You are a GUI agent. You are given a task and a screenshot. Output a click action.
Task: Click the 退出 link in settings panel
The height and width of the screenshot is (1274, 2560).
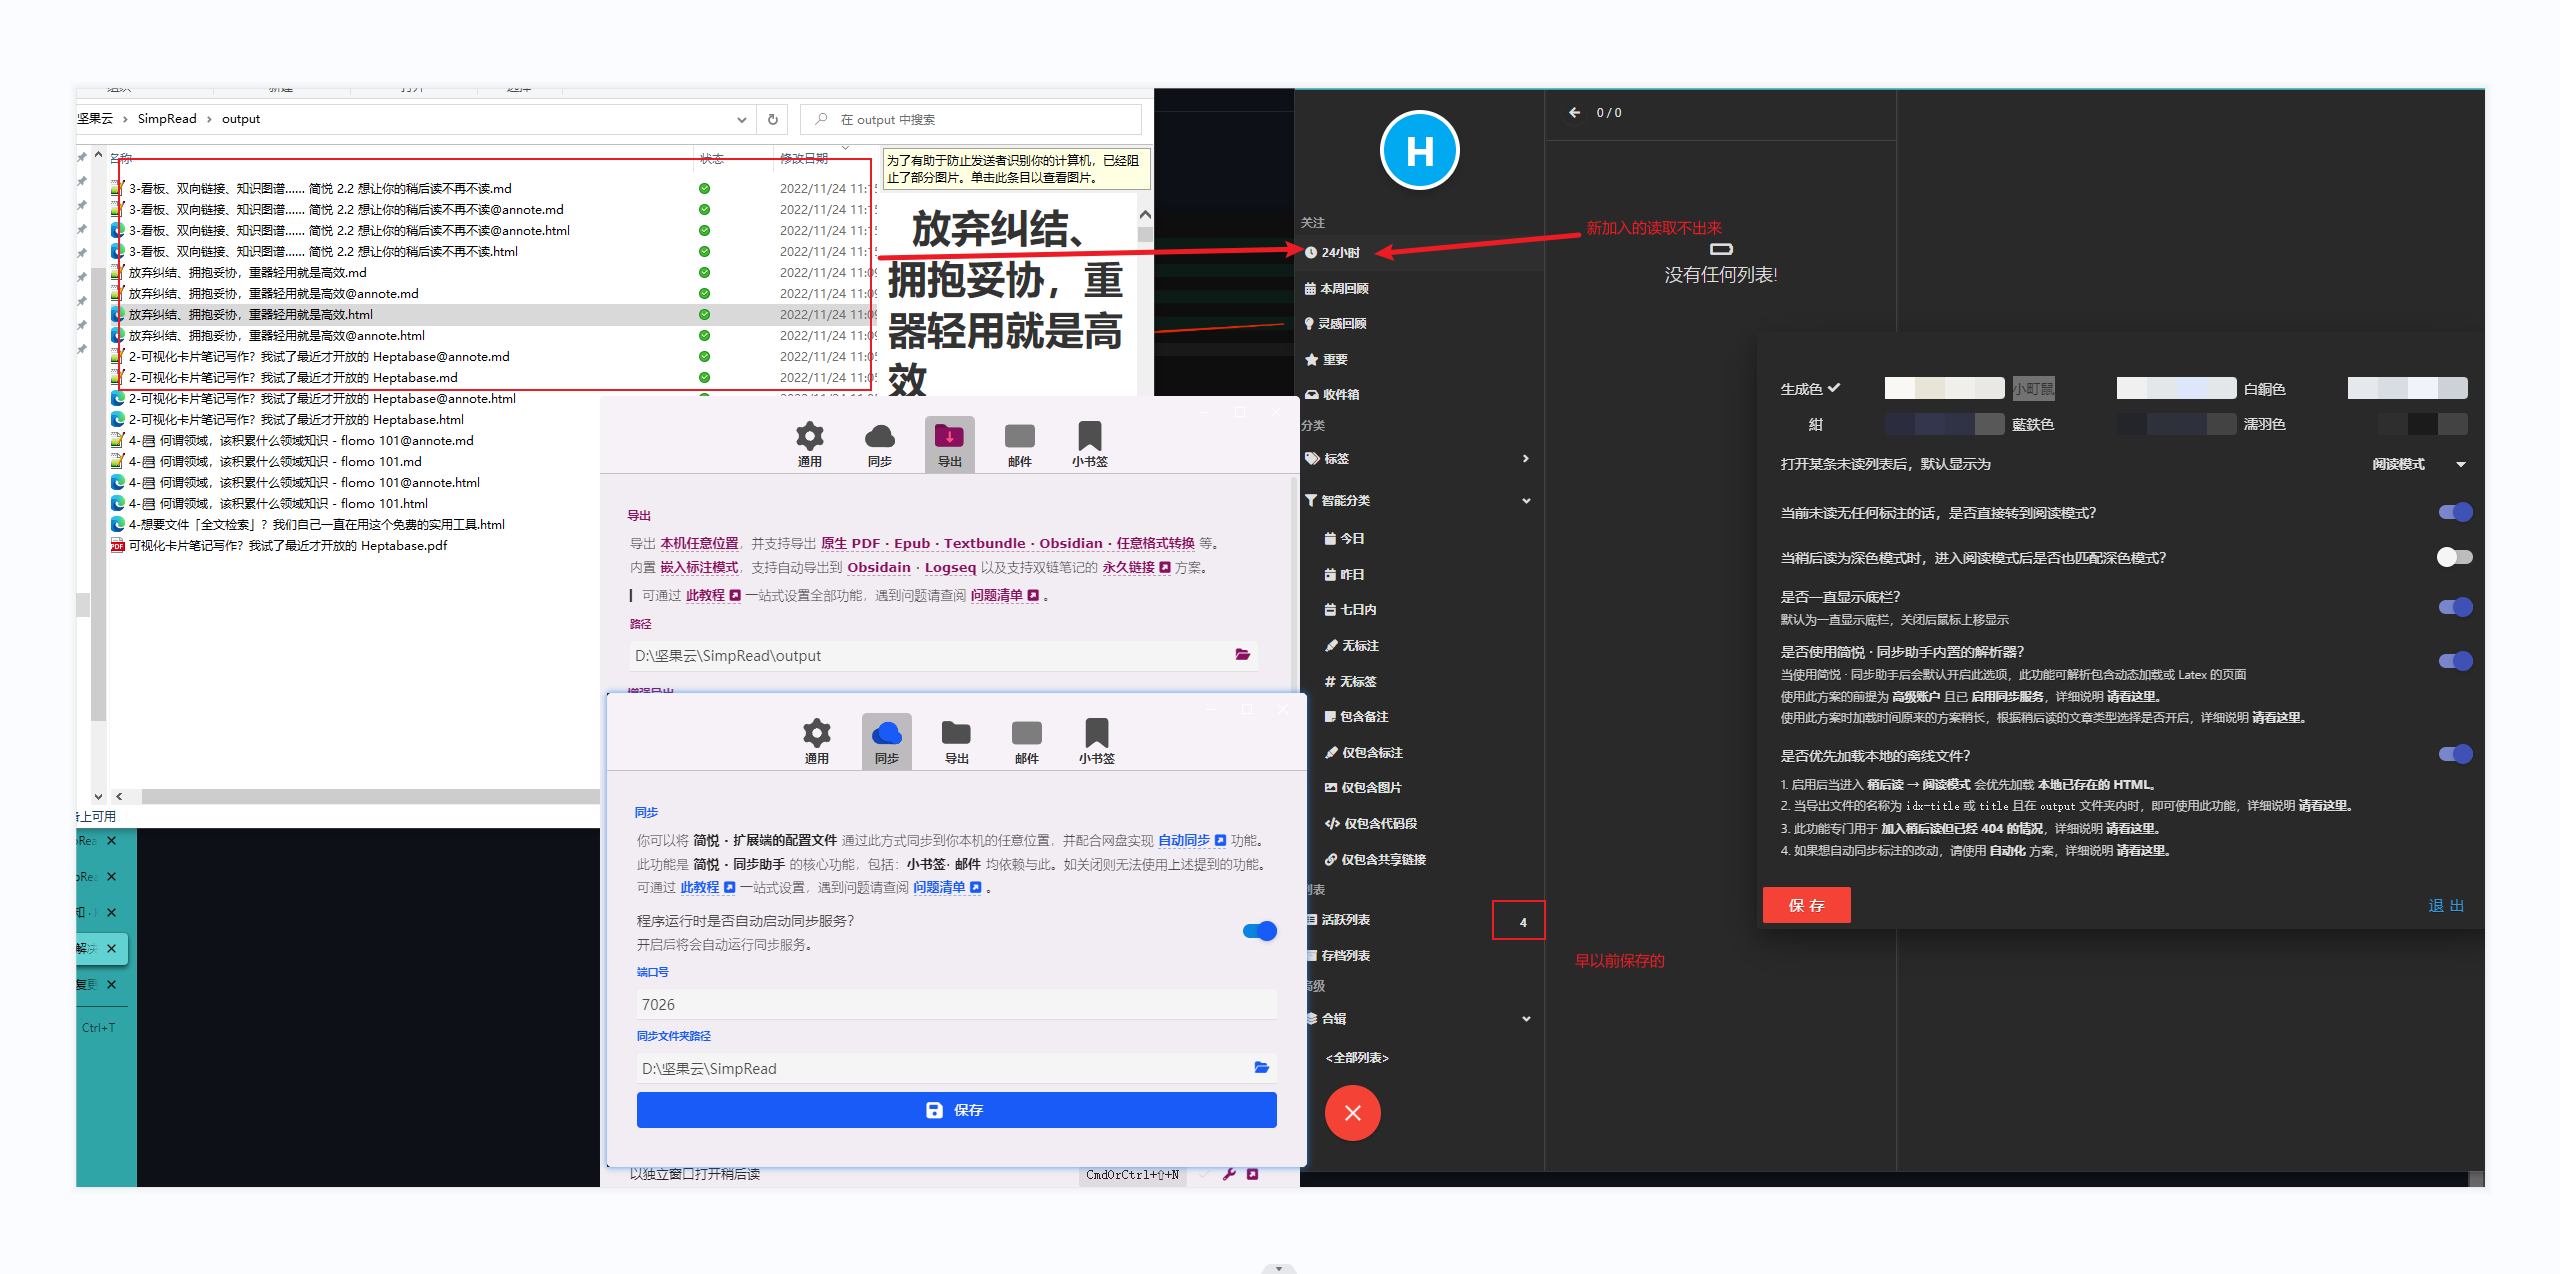pyautogui.click(x=2445, y=905)
